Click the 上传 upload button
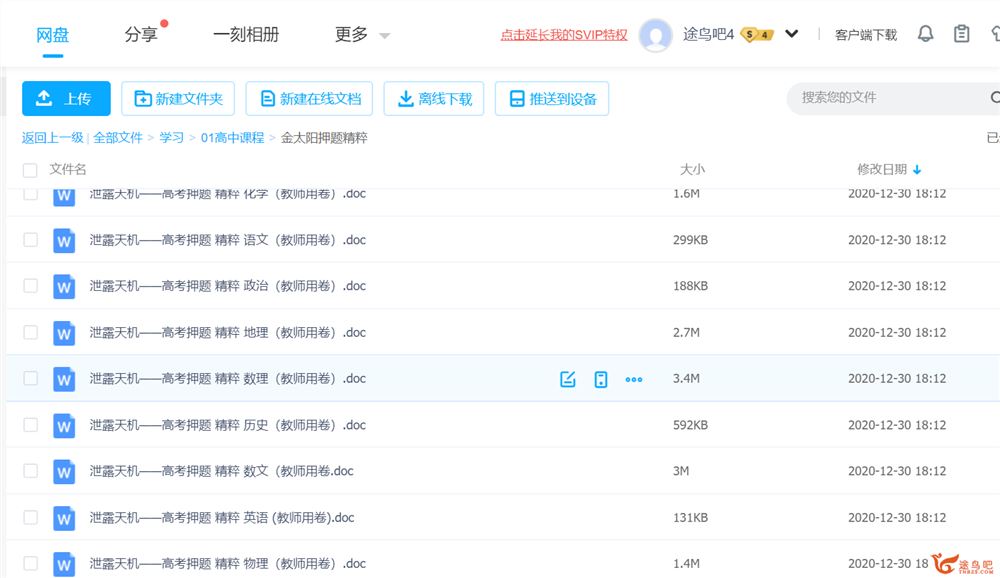Screen dimensions: 1000x578 pyautogui.click(x=66, y=99)
